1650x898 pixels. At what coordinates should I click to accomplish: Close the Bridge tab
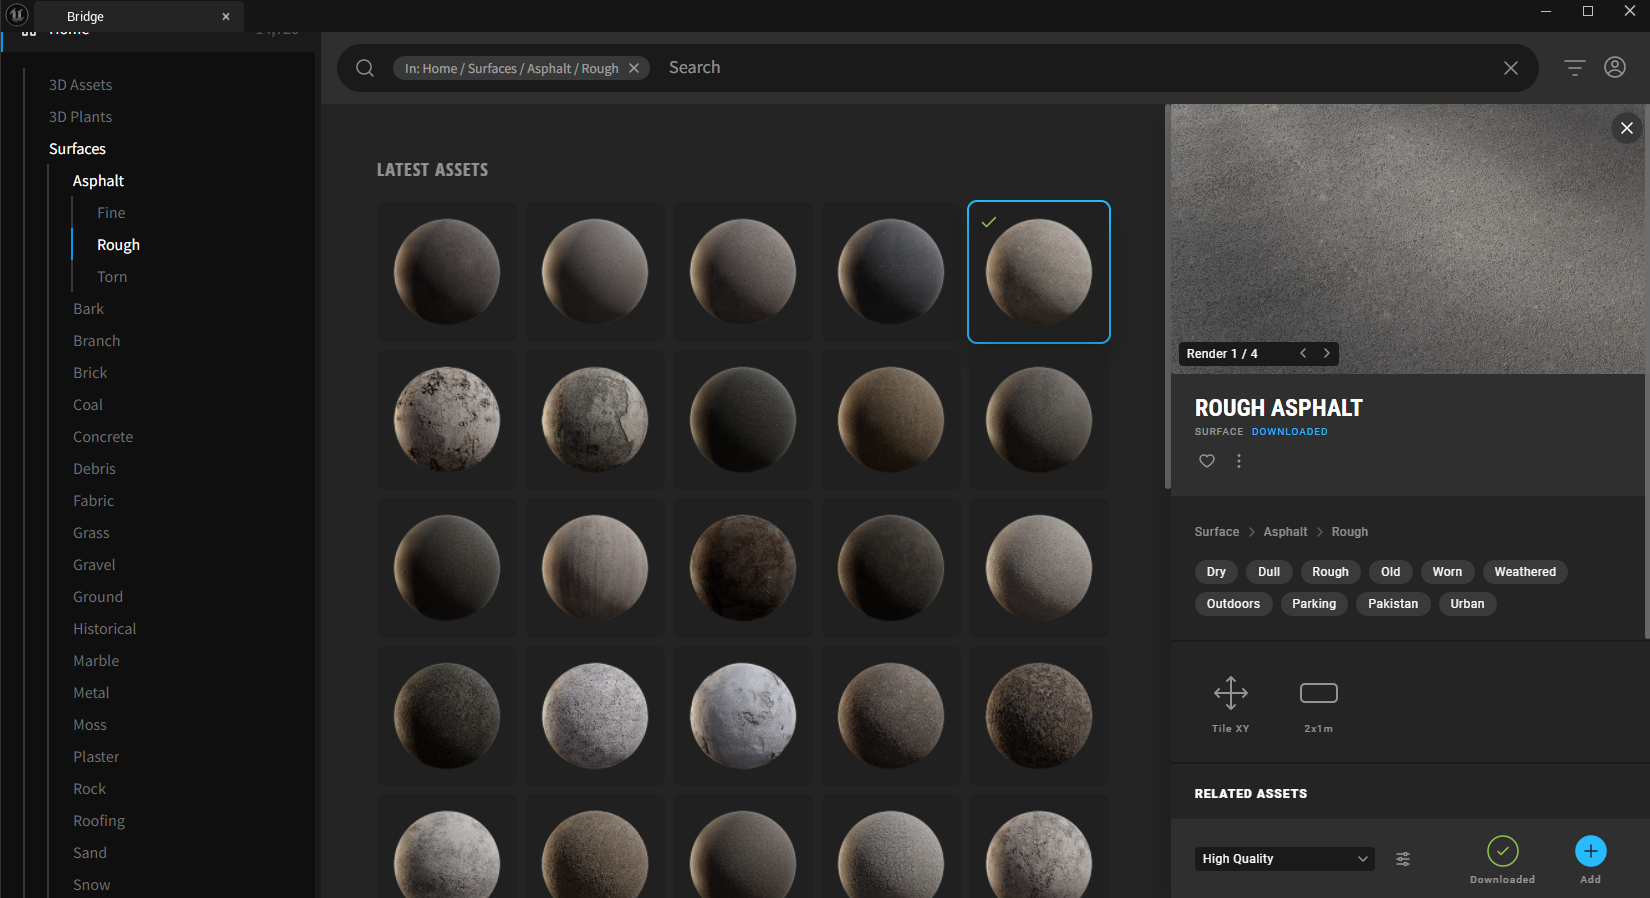(x=226, y=16)
